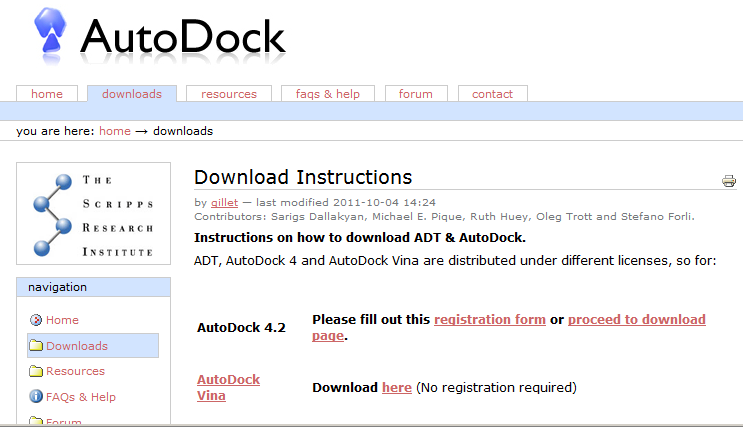Screen dimensions: 743x427
Task: Click the 'here' download link
Action: (x=396, y=387)
